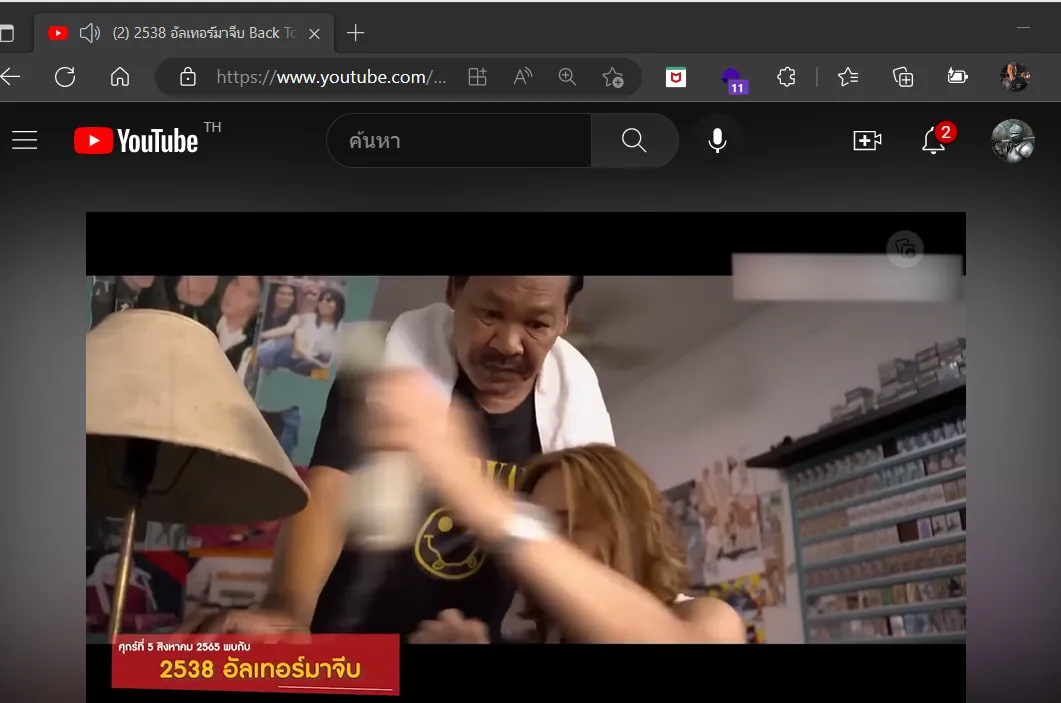
Task: Open the YouTube account avatar menu
Action: (x=1013, y=141)
